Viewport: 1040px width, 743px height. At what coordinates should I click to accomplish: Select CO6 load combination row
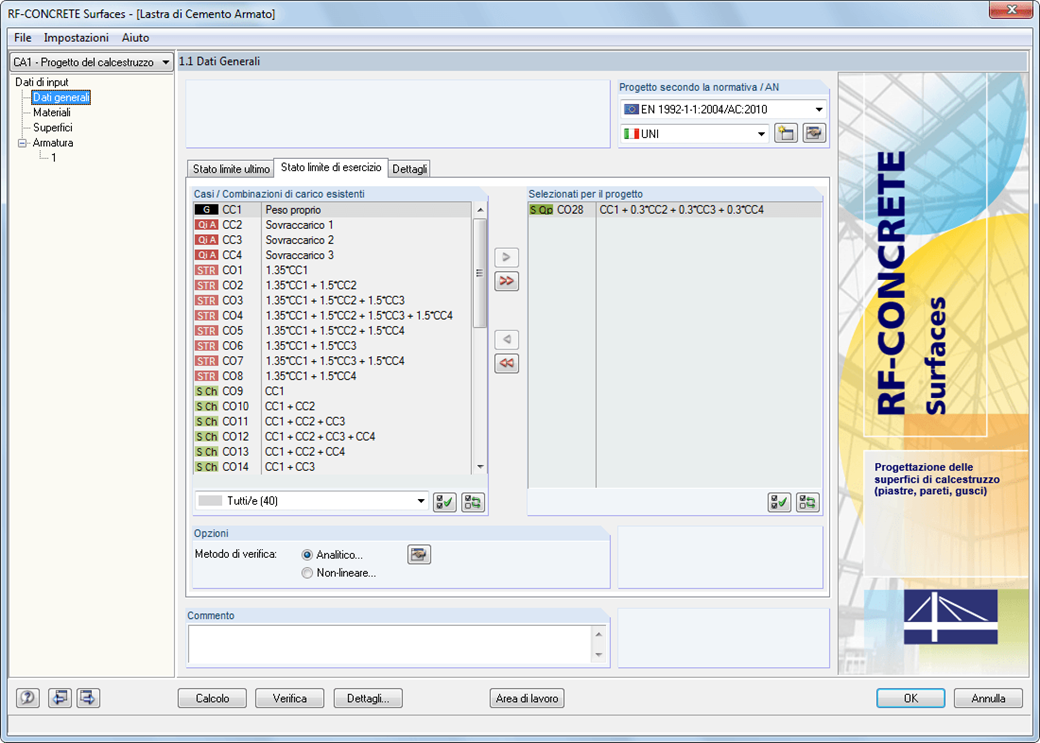pyautogui.click(x=332, y=346)
